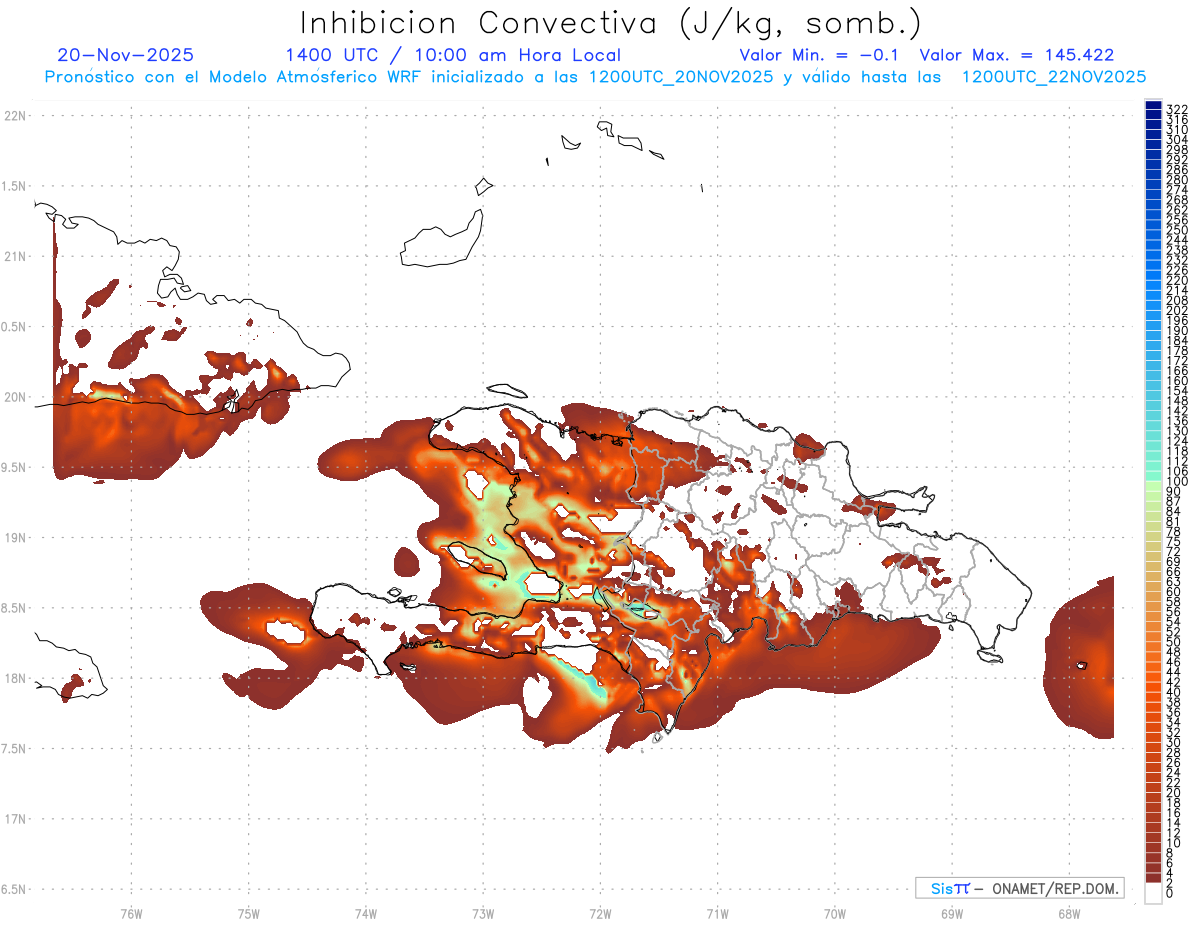Click the date label "20-Nov-2025"
Image resolution: width=1200 pixels, height=927 pixels.
(126, 55)
